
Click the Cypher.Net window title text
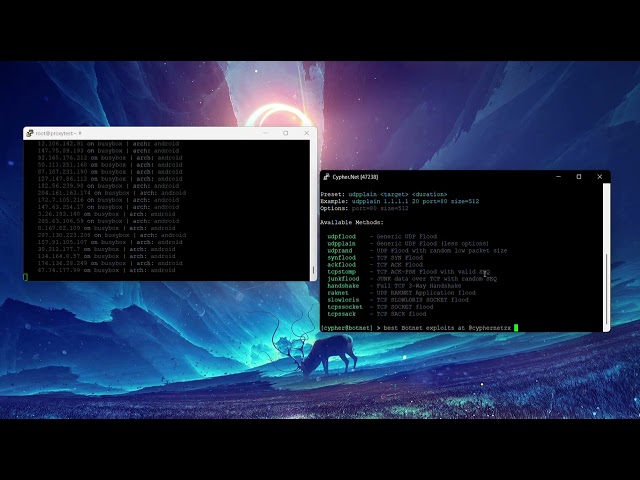point(355,177)
